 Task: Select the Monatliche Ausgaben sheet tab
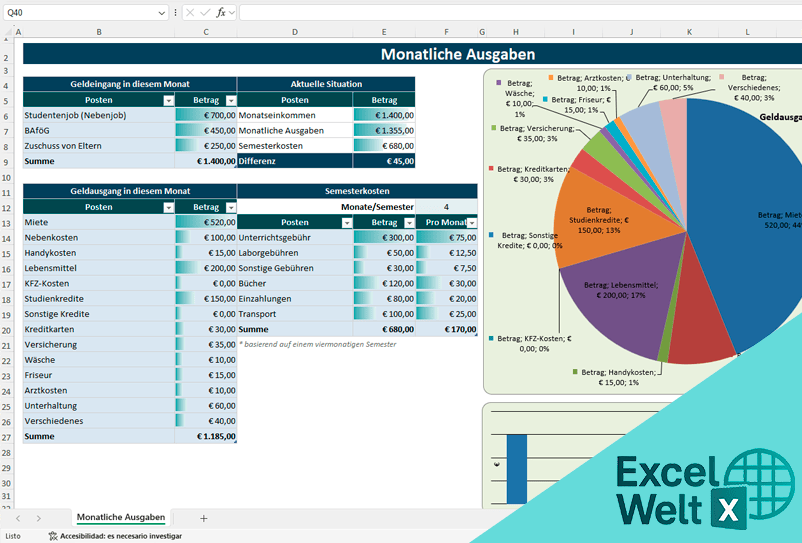(121, 517)
